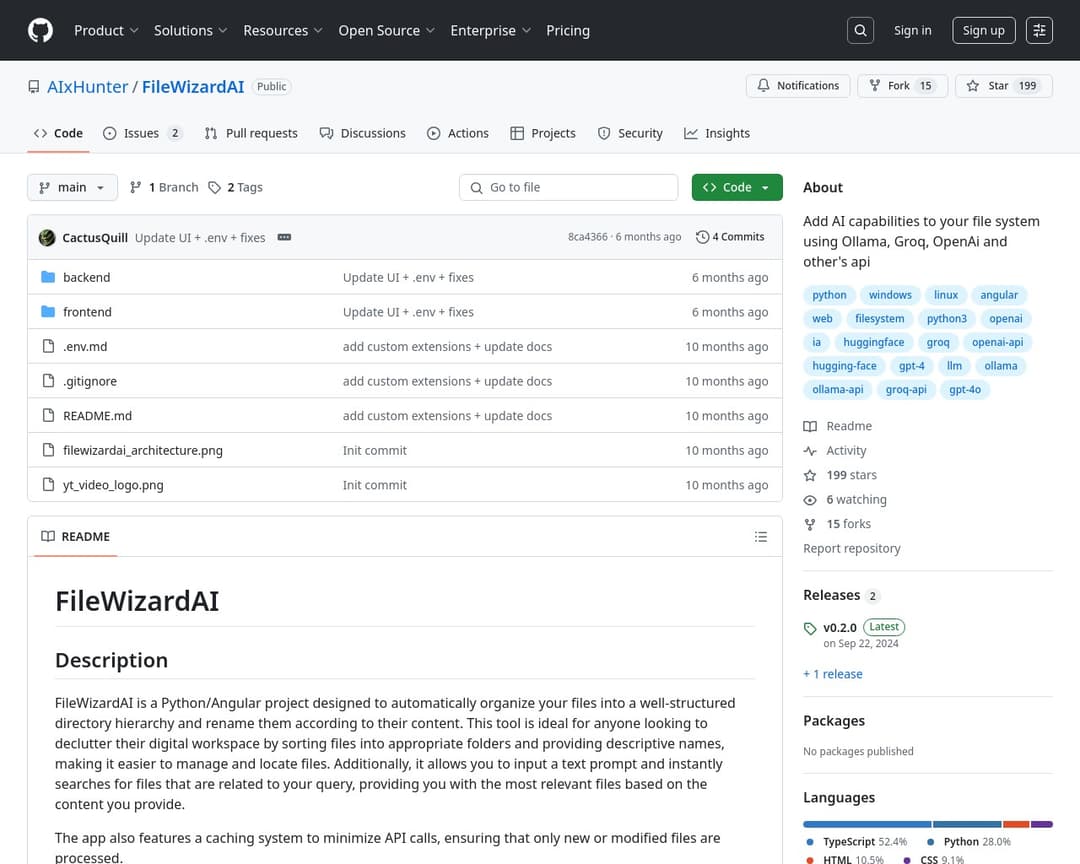Viewport: 1080px width, 864px height.
Task: Open the Solutions dropdown menu
Action: click(x=191, y=30)
